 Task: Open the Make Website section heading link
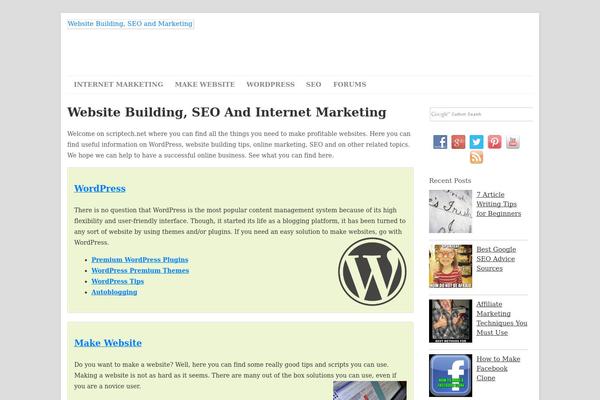pyautogui.click(x=108, y=343)
